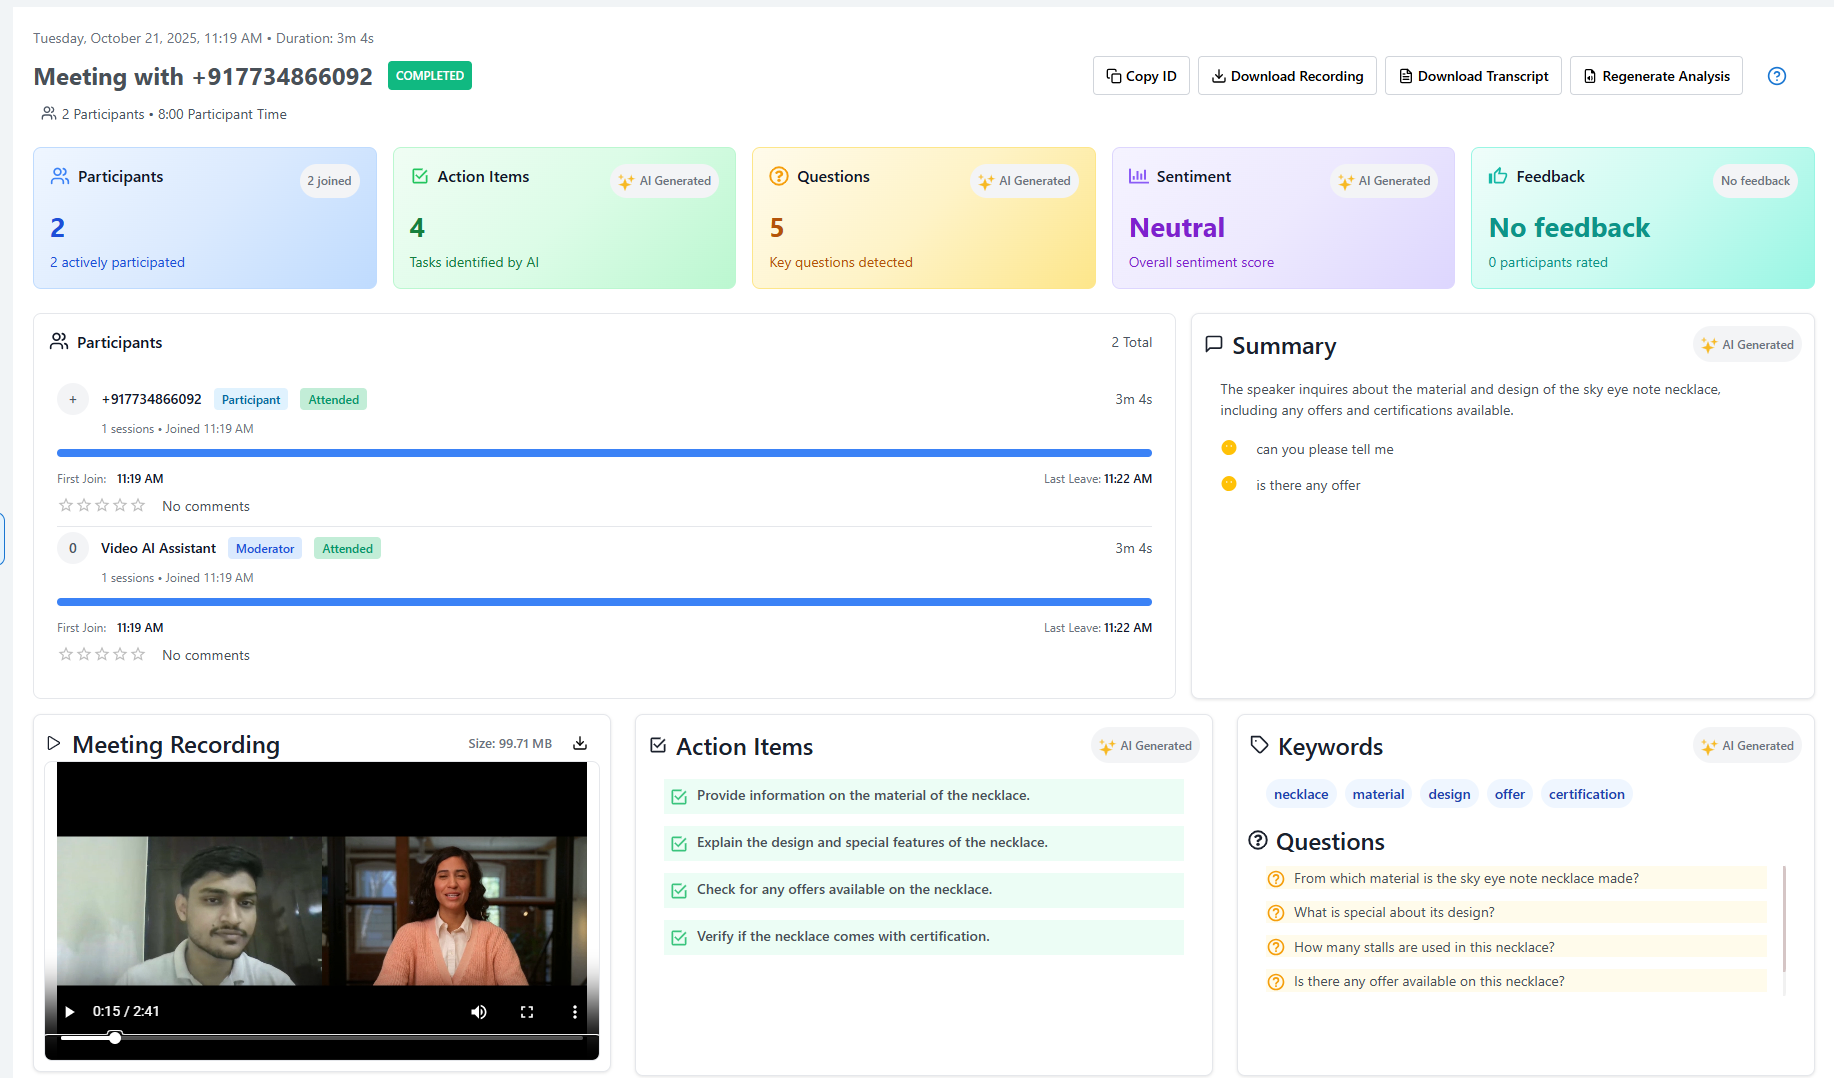Mute the video using the speaker icon

[x=479, y=1011]
